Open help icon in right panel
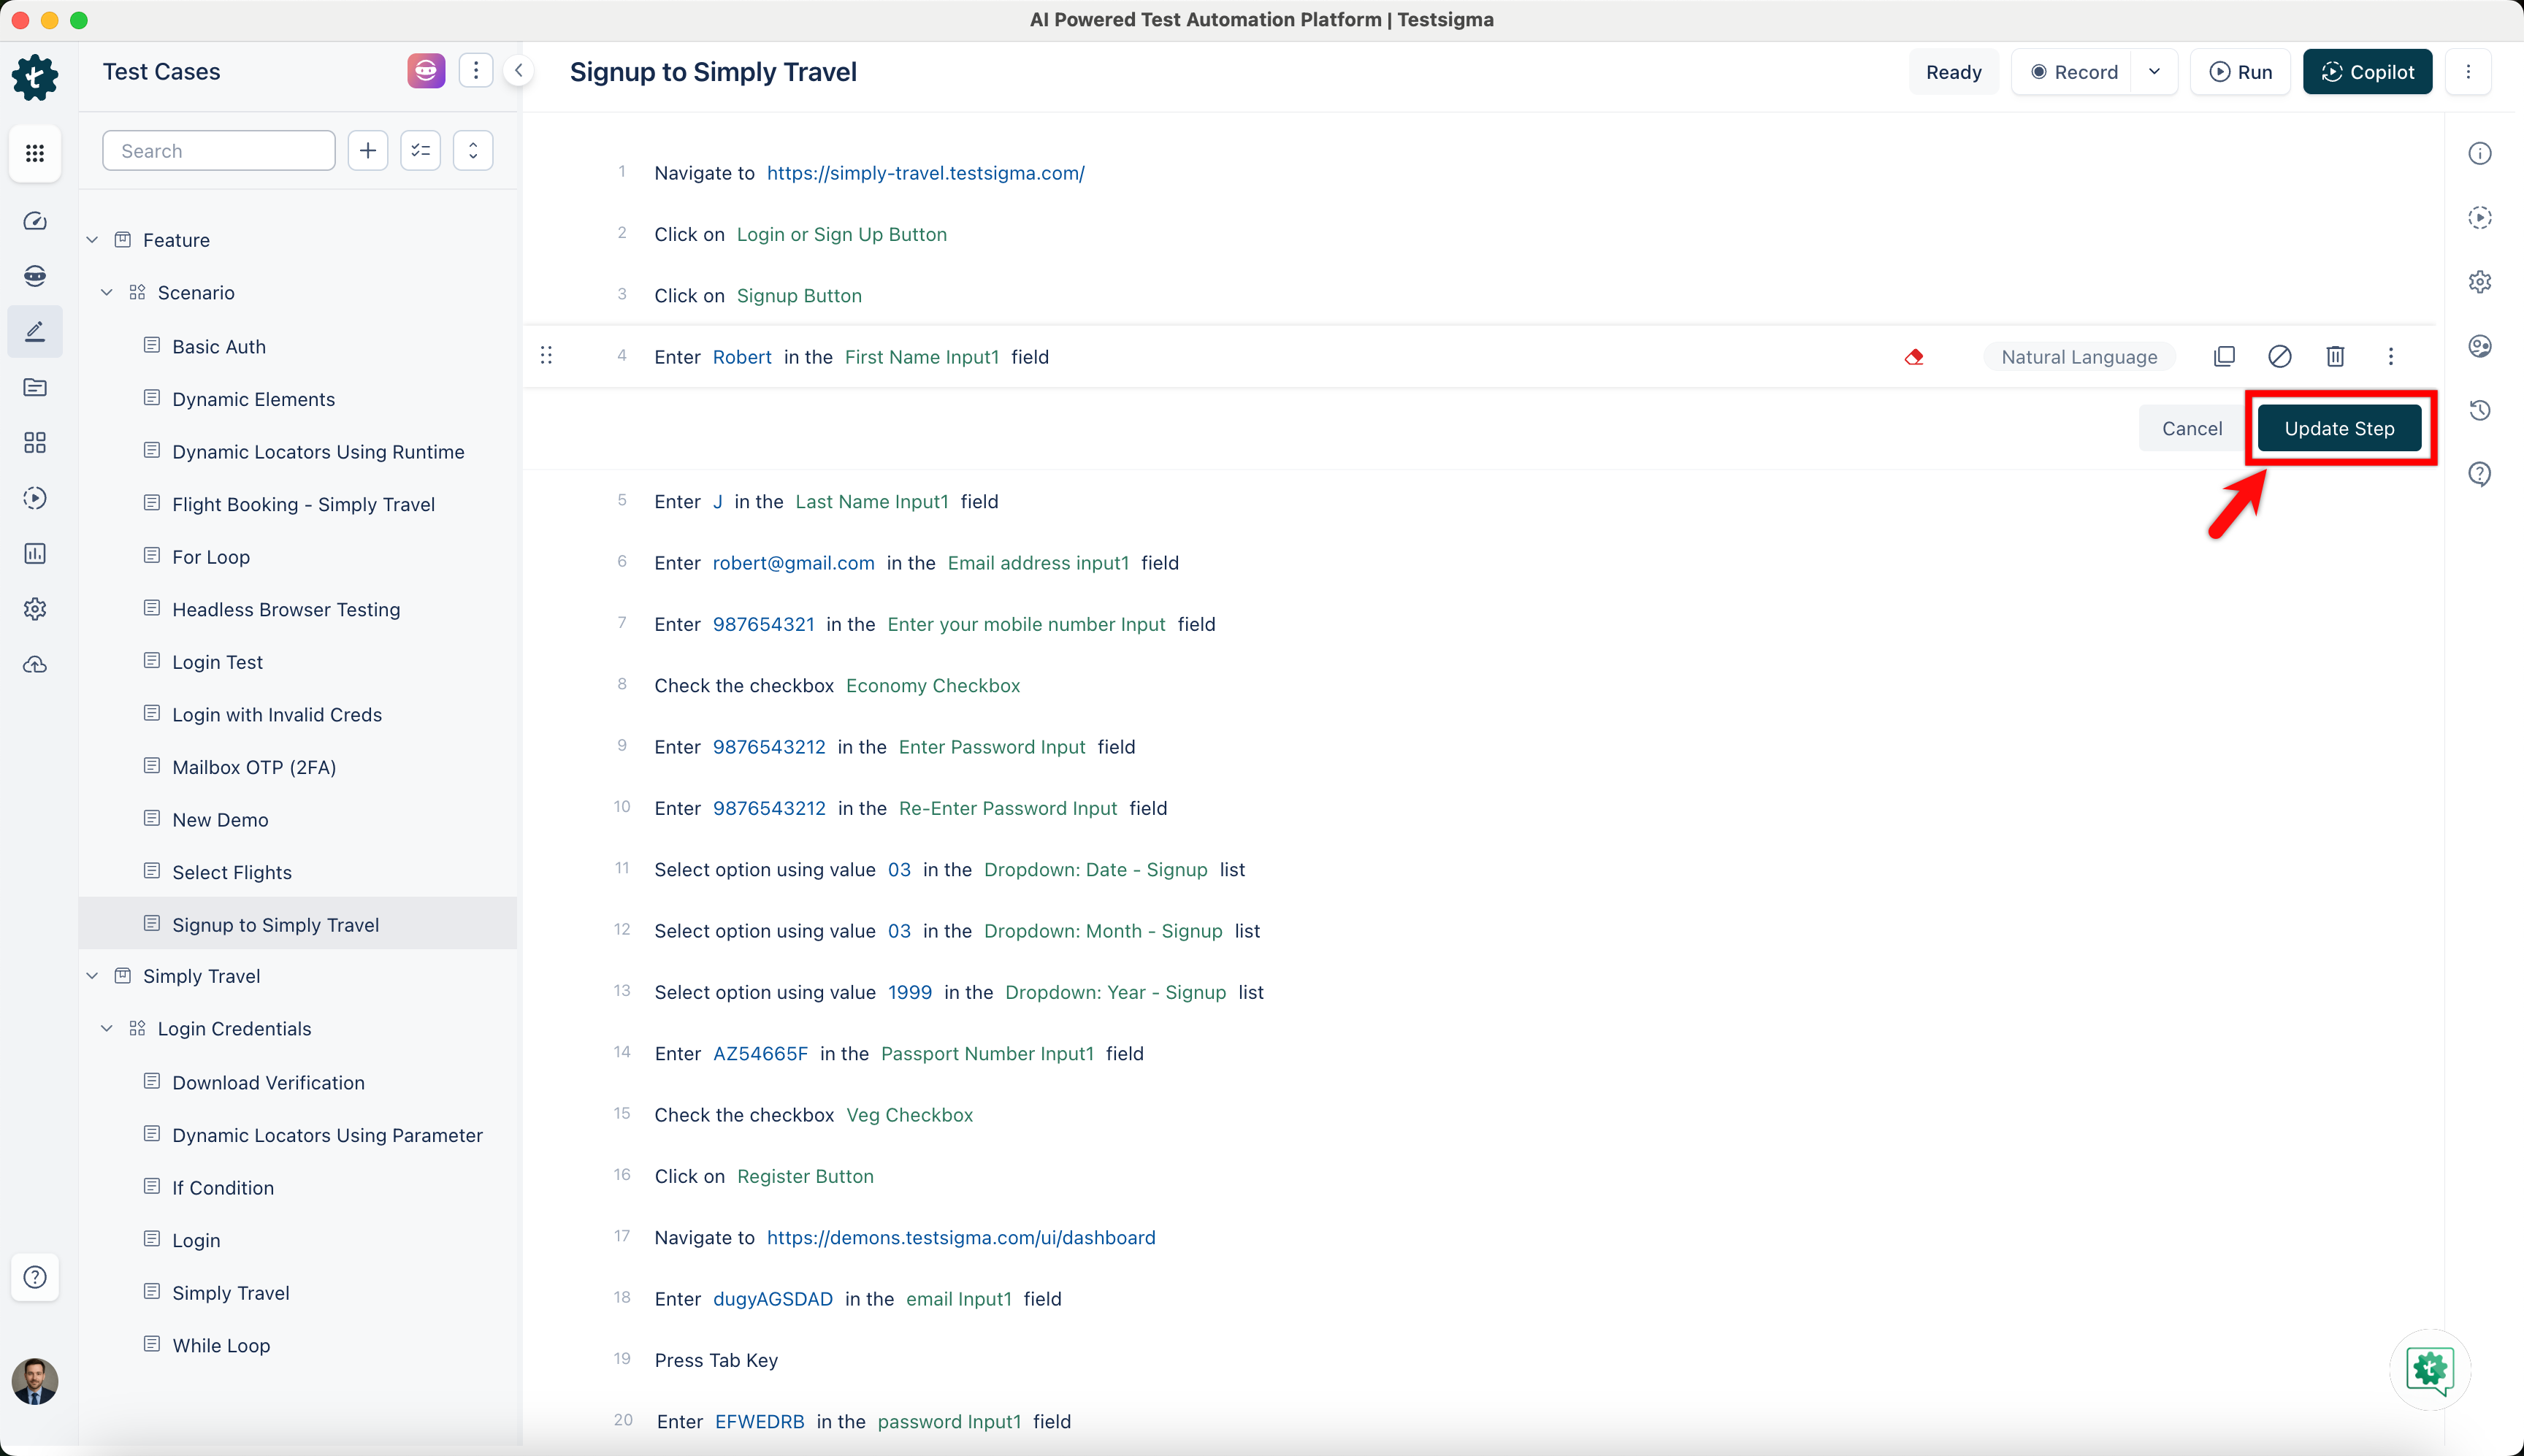Viewport: 2524px width, 1456px height. (x=2480, y=474)
